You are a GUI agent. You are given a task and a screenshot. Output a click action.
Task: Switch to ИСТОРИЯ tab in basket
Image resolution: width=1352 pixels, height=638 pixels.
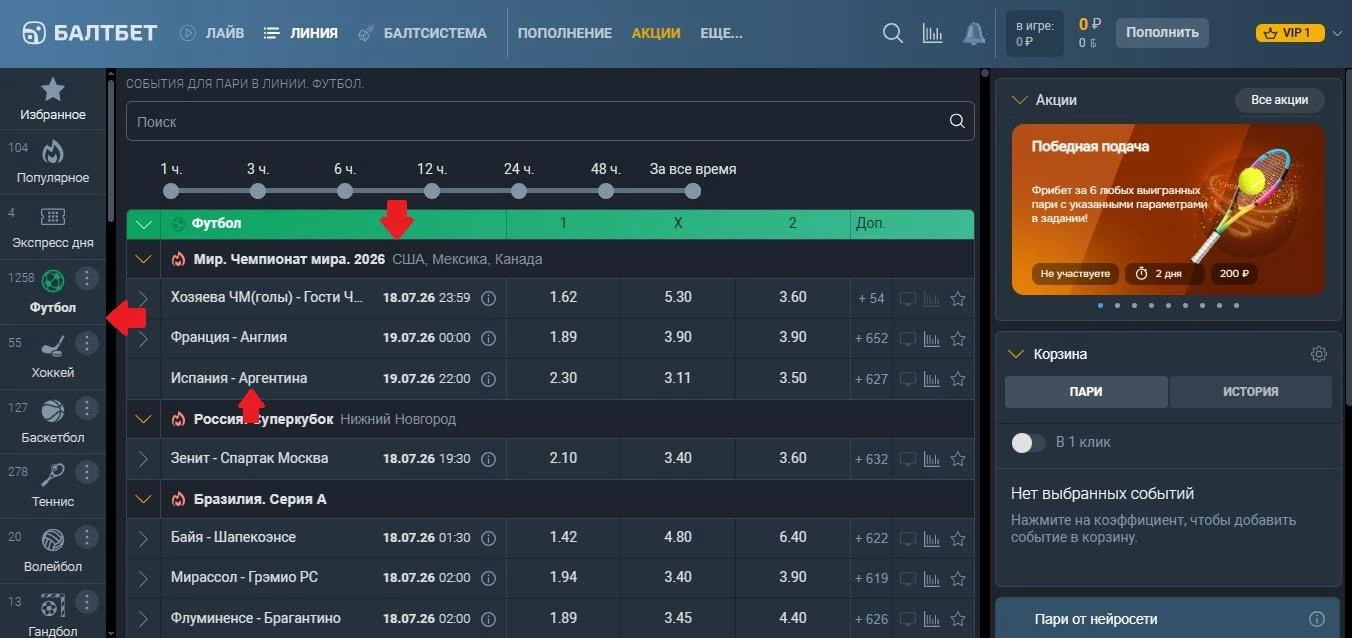(x=1250, y=392)
